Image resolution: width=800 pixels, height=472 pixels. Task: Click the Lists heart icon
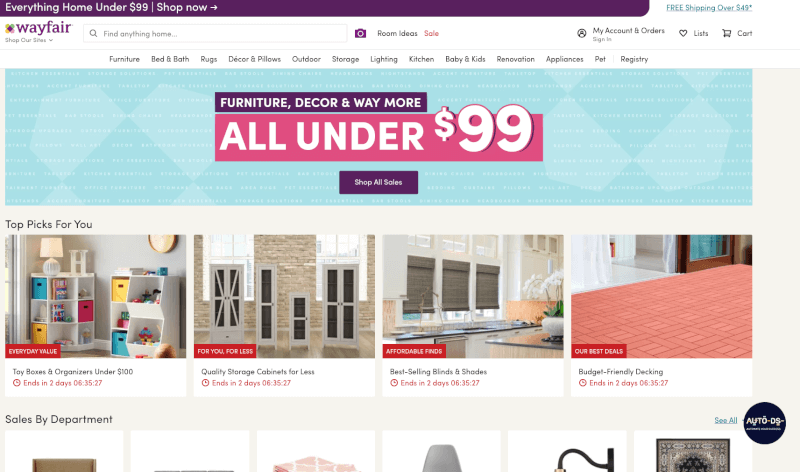[x=683, y=33]
